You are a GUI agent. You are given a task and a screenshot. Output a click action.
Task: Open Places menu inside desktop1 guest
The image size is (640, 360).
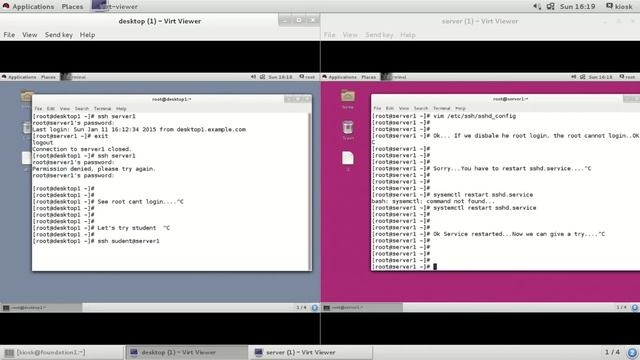click(x=48, y=77)
